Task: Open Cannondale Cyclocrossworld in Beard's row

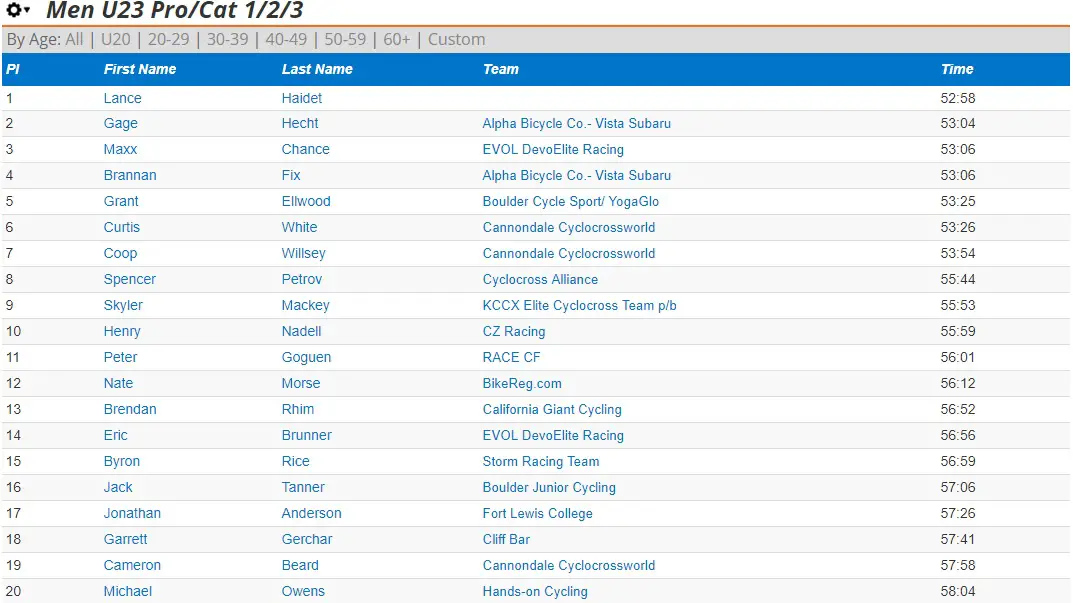Action: 569,566
